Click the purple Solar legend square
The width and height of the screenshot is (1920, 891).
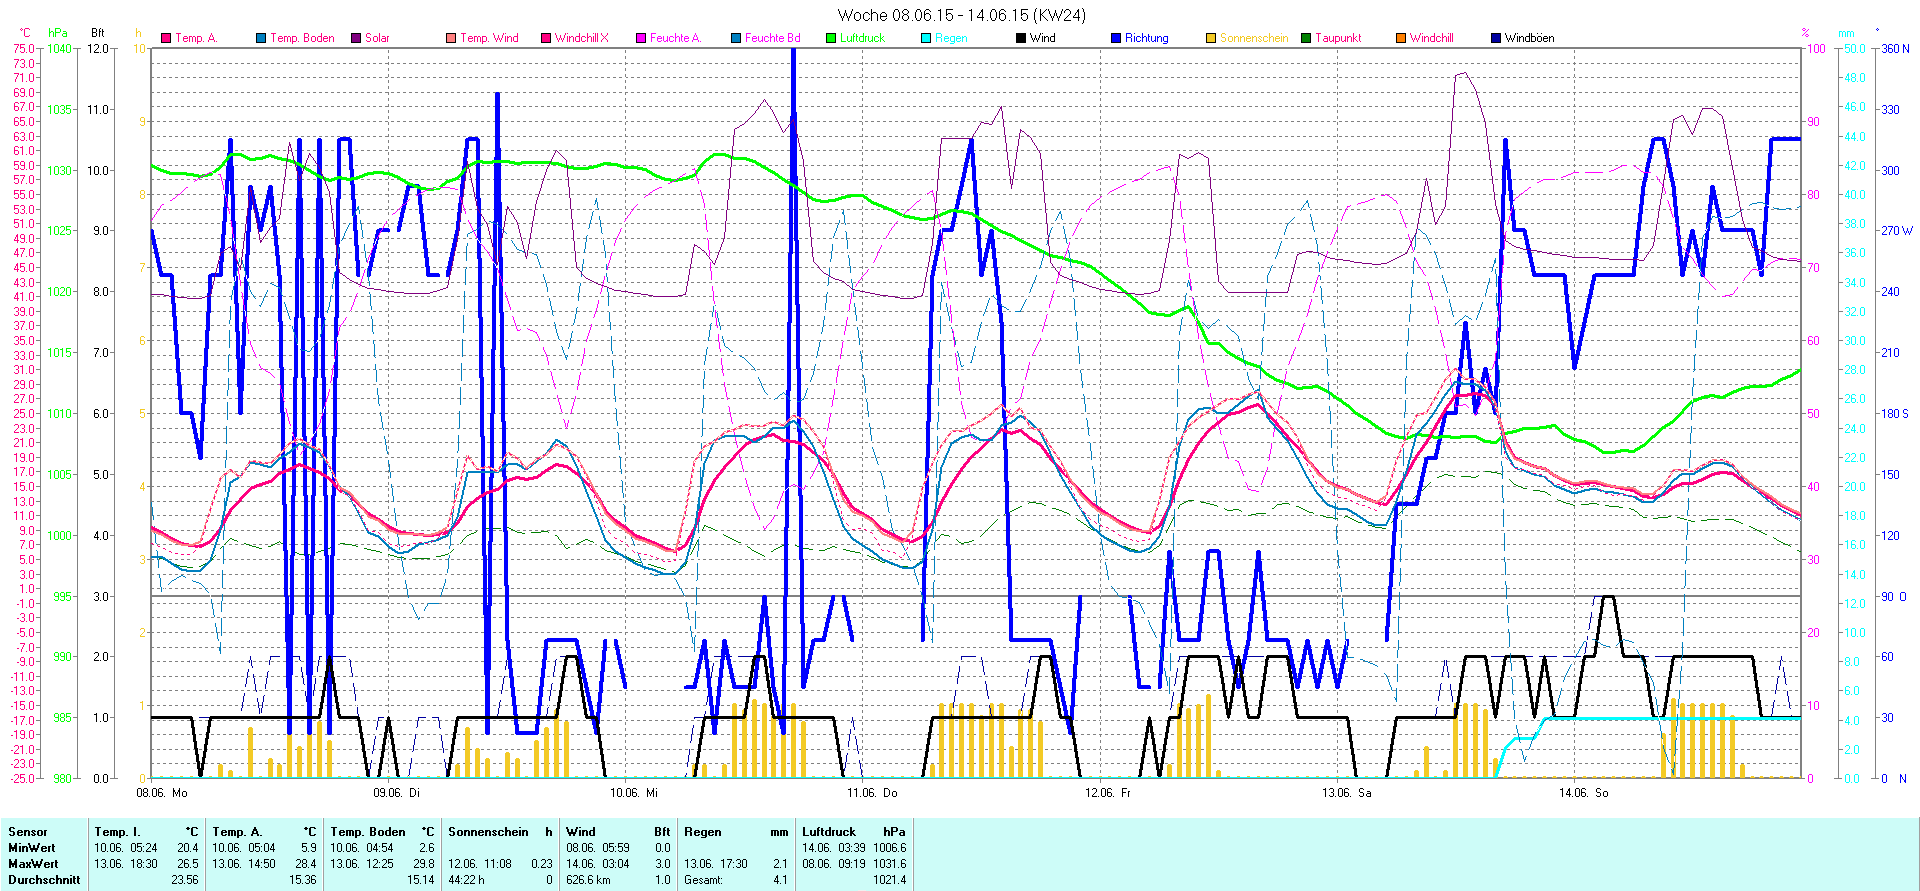coord(356,38)
